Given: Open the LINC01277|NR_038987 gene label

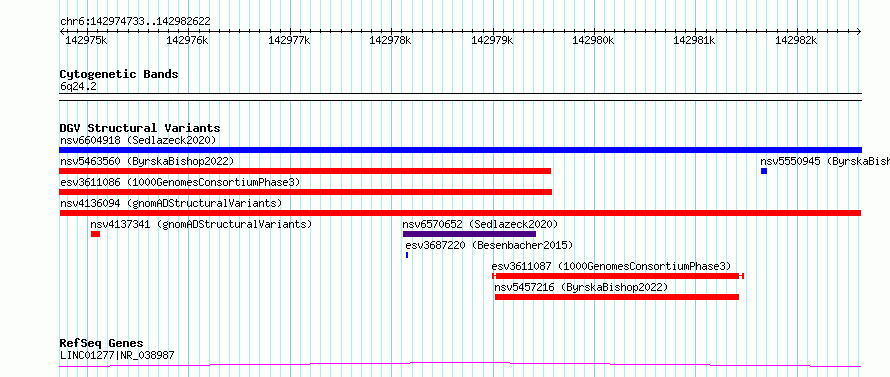Looking at the screenshot, I should click(x=117, y=355).
